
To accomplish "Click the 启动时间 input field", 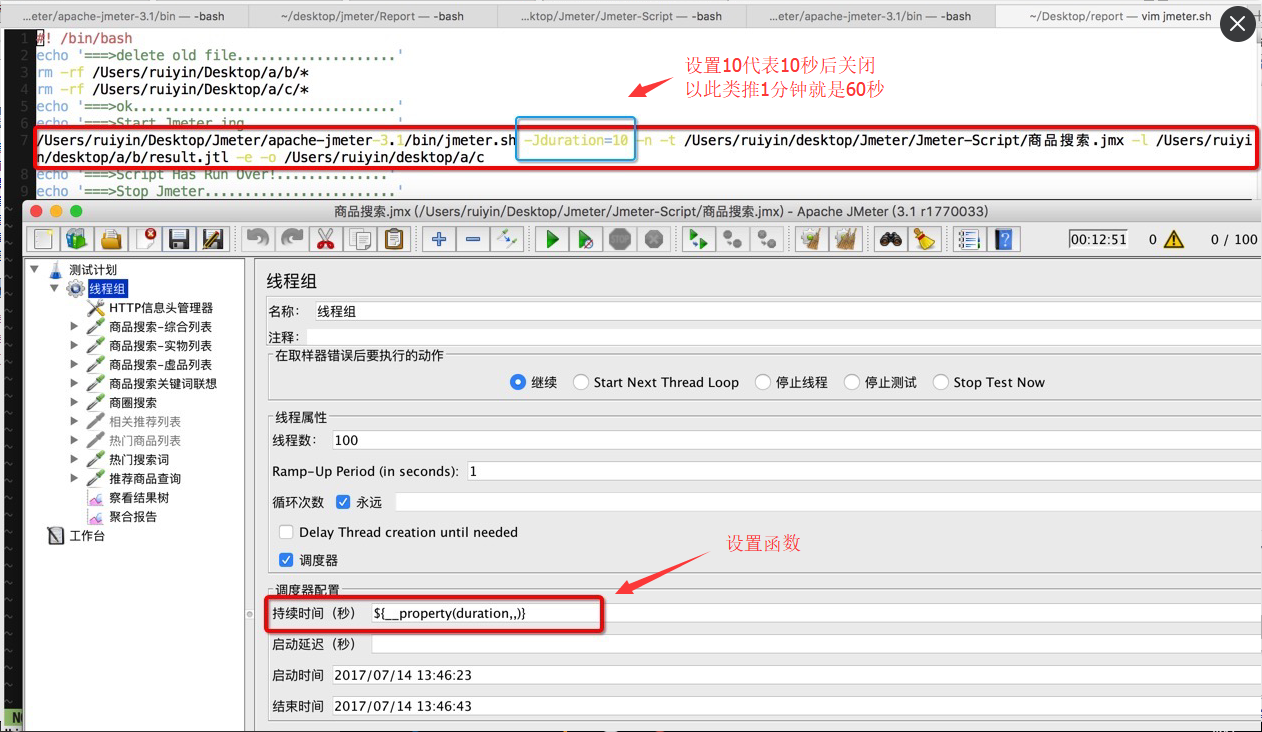I will click(796, 675).
